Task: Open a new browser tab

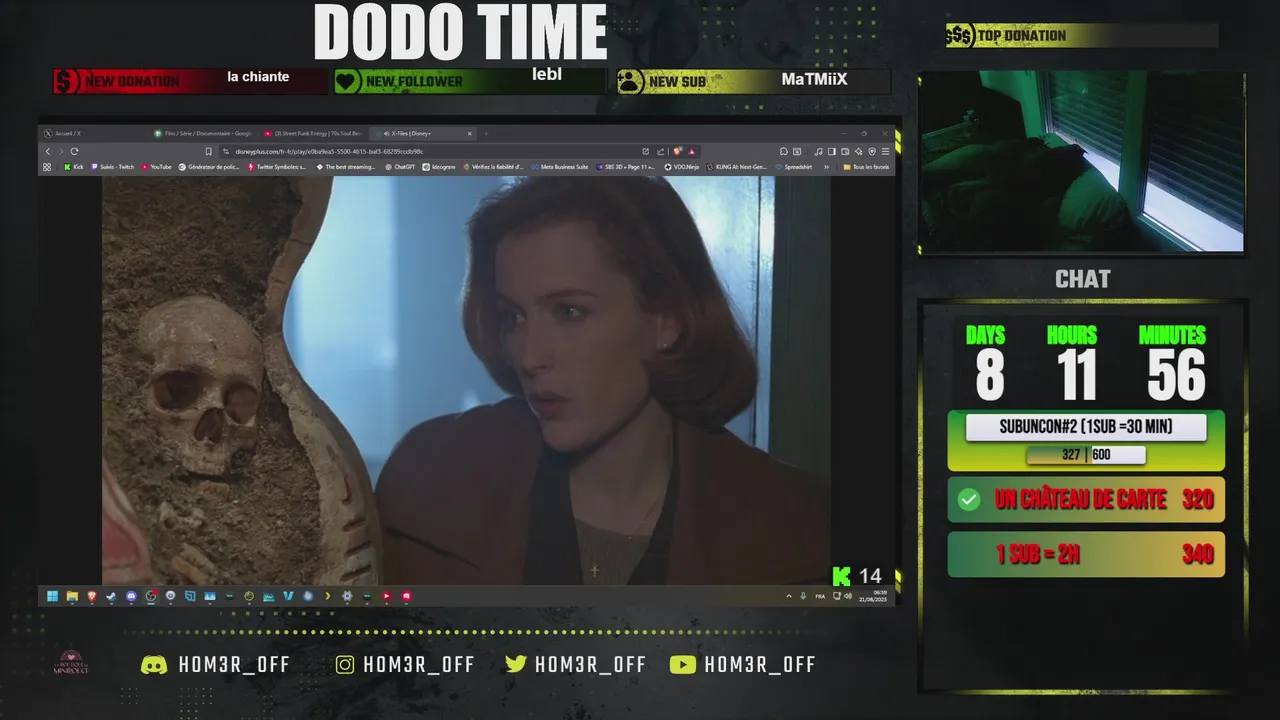Action: (486, 133)
